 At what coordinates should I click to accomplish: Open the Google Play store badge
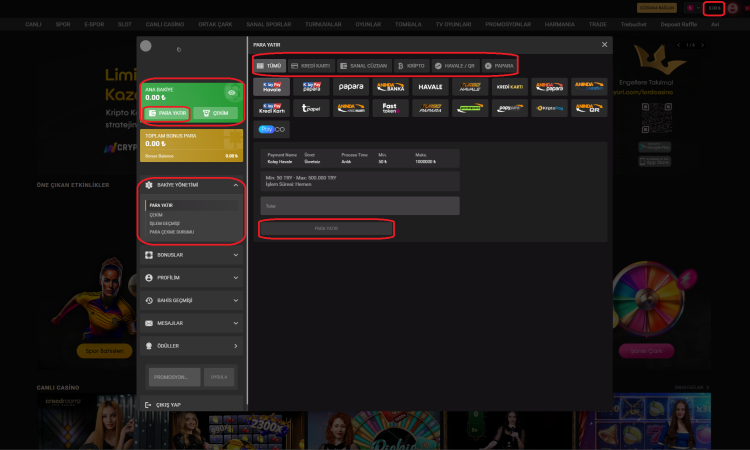coord(655,147)
